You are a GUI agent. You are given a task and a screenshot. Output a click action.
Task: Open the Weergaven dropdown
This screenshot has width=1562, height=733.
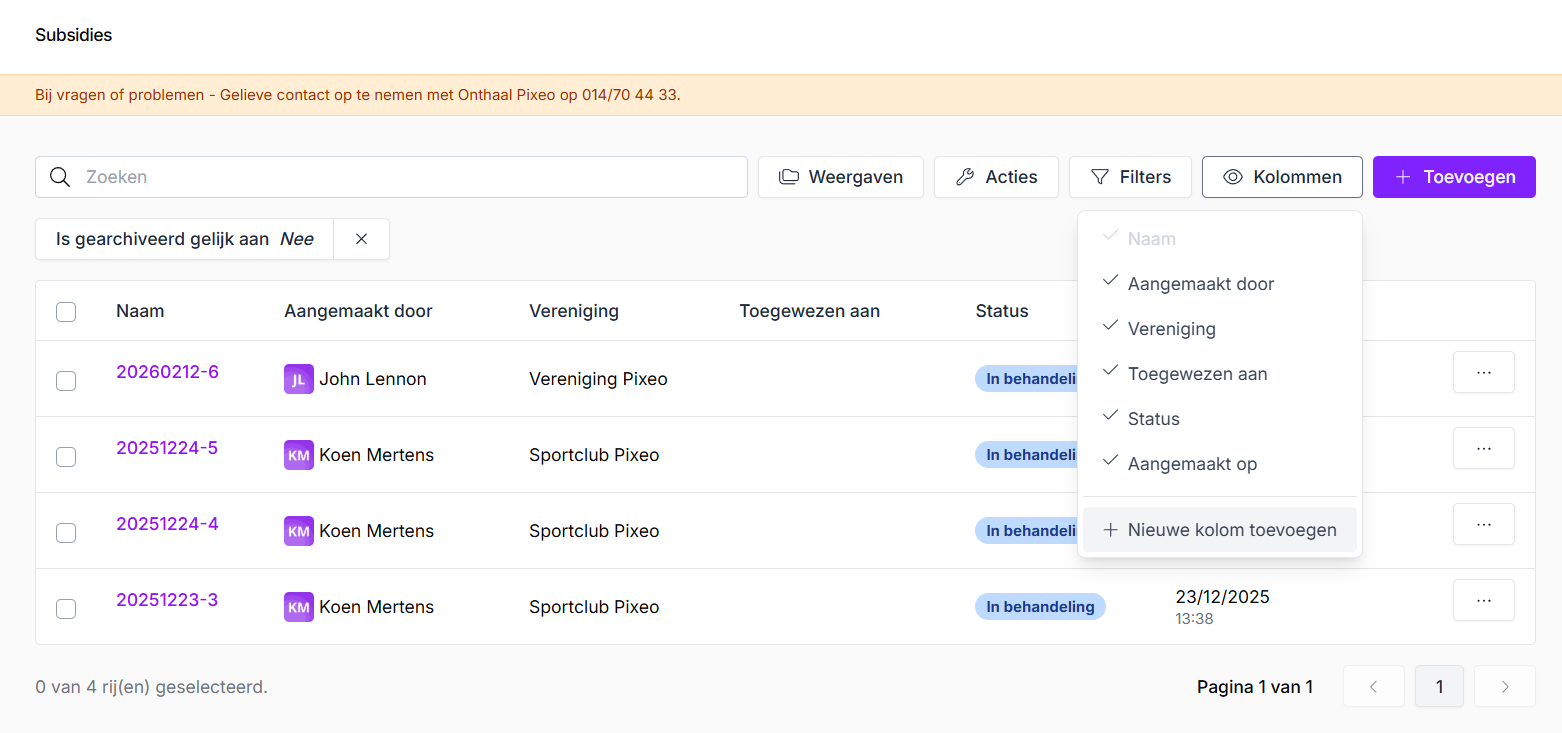[840, 177]
